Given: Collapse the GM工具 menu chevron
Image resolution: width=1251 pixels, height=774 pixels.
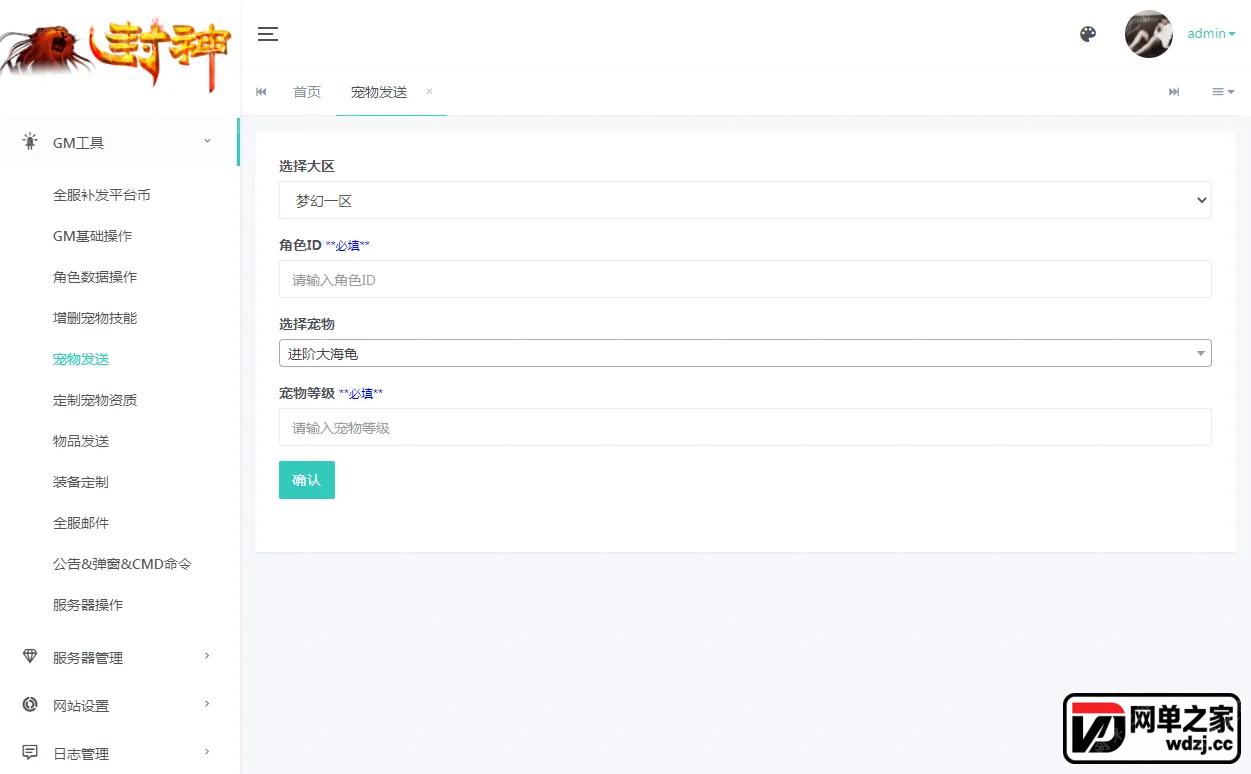Looking at the screenshot, I should pyautogui.click(x=207, y=142).
